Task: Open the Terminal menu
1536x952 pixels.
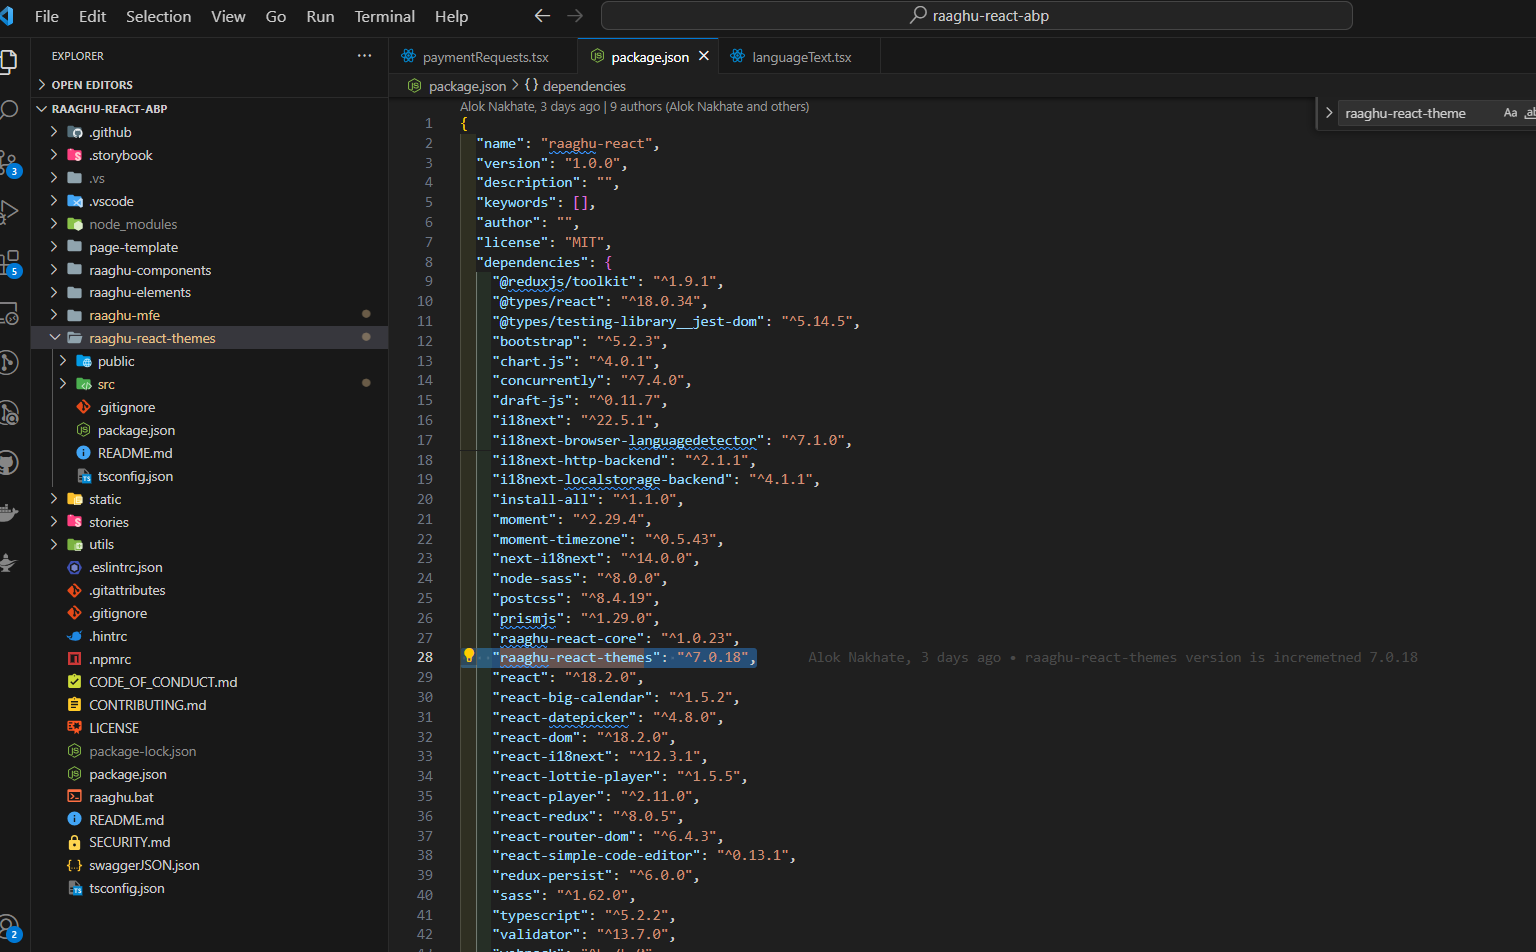Action: tap(384, 16)
